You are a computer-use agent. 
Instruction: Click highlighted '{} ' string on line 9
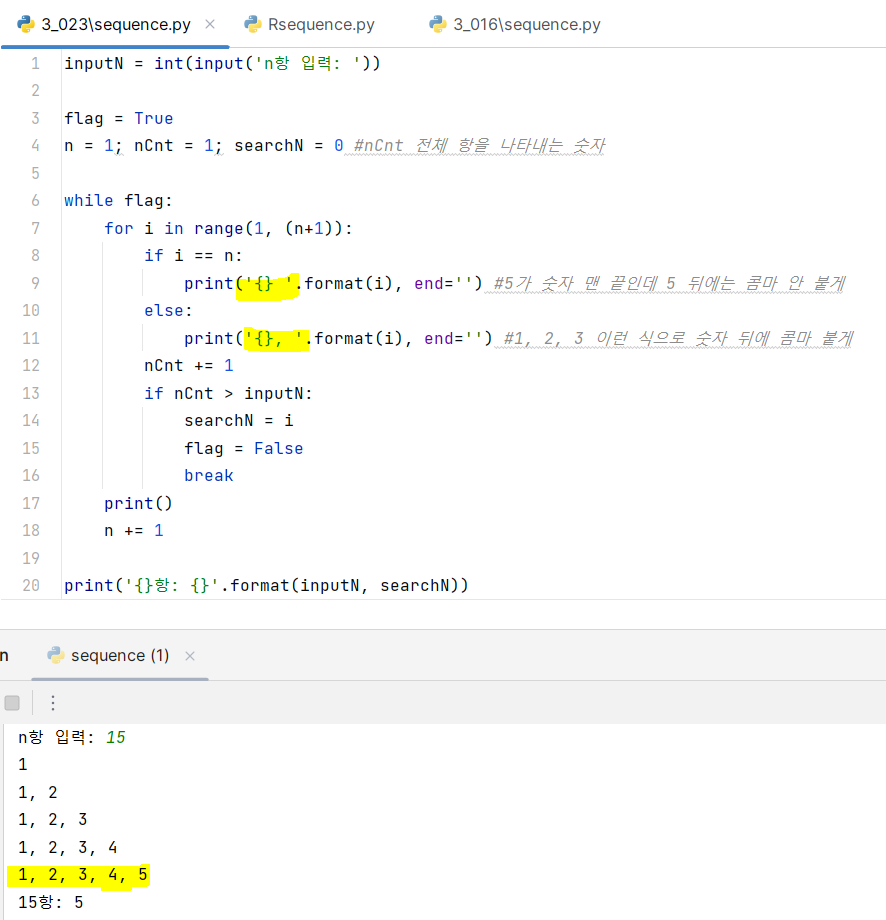[268, 284]
